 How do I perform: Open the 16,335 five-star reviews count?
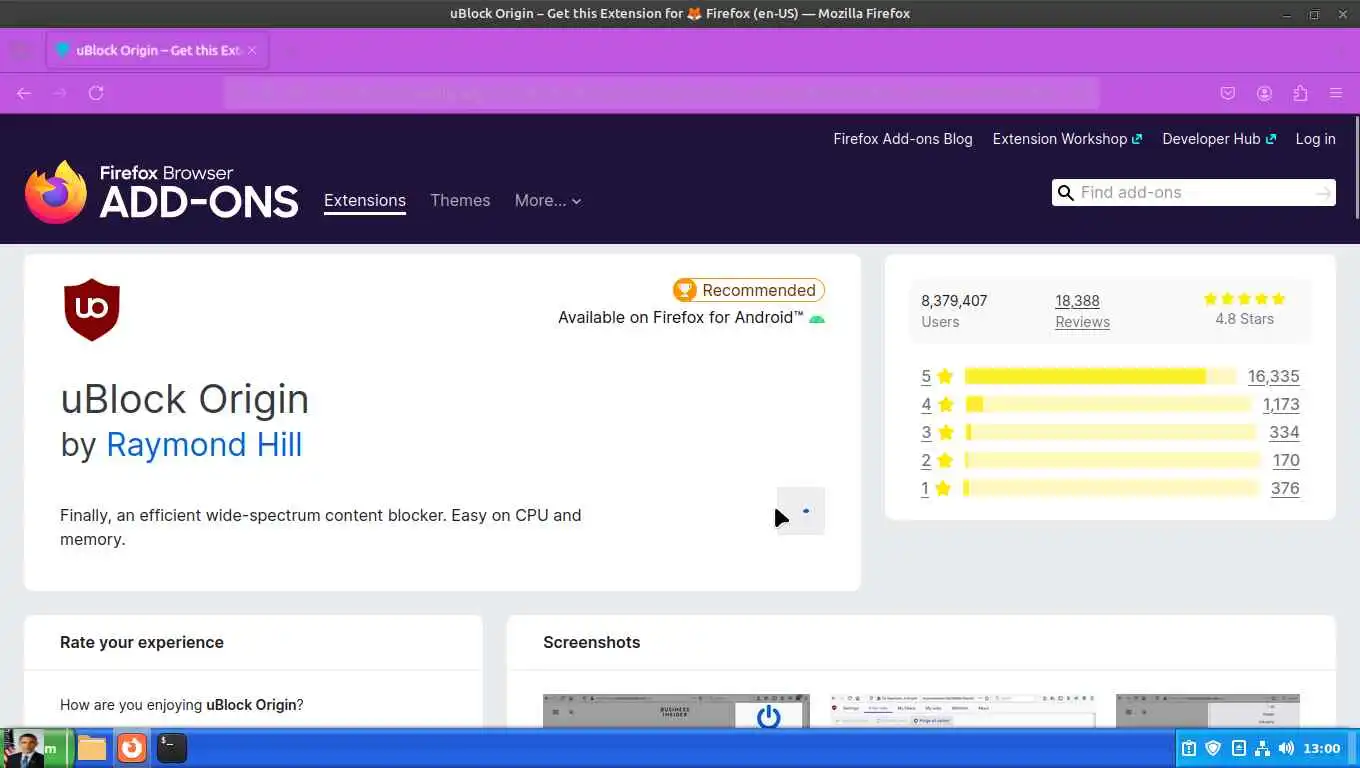click(x=1273, y=377)
